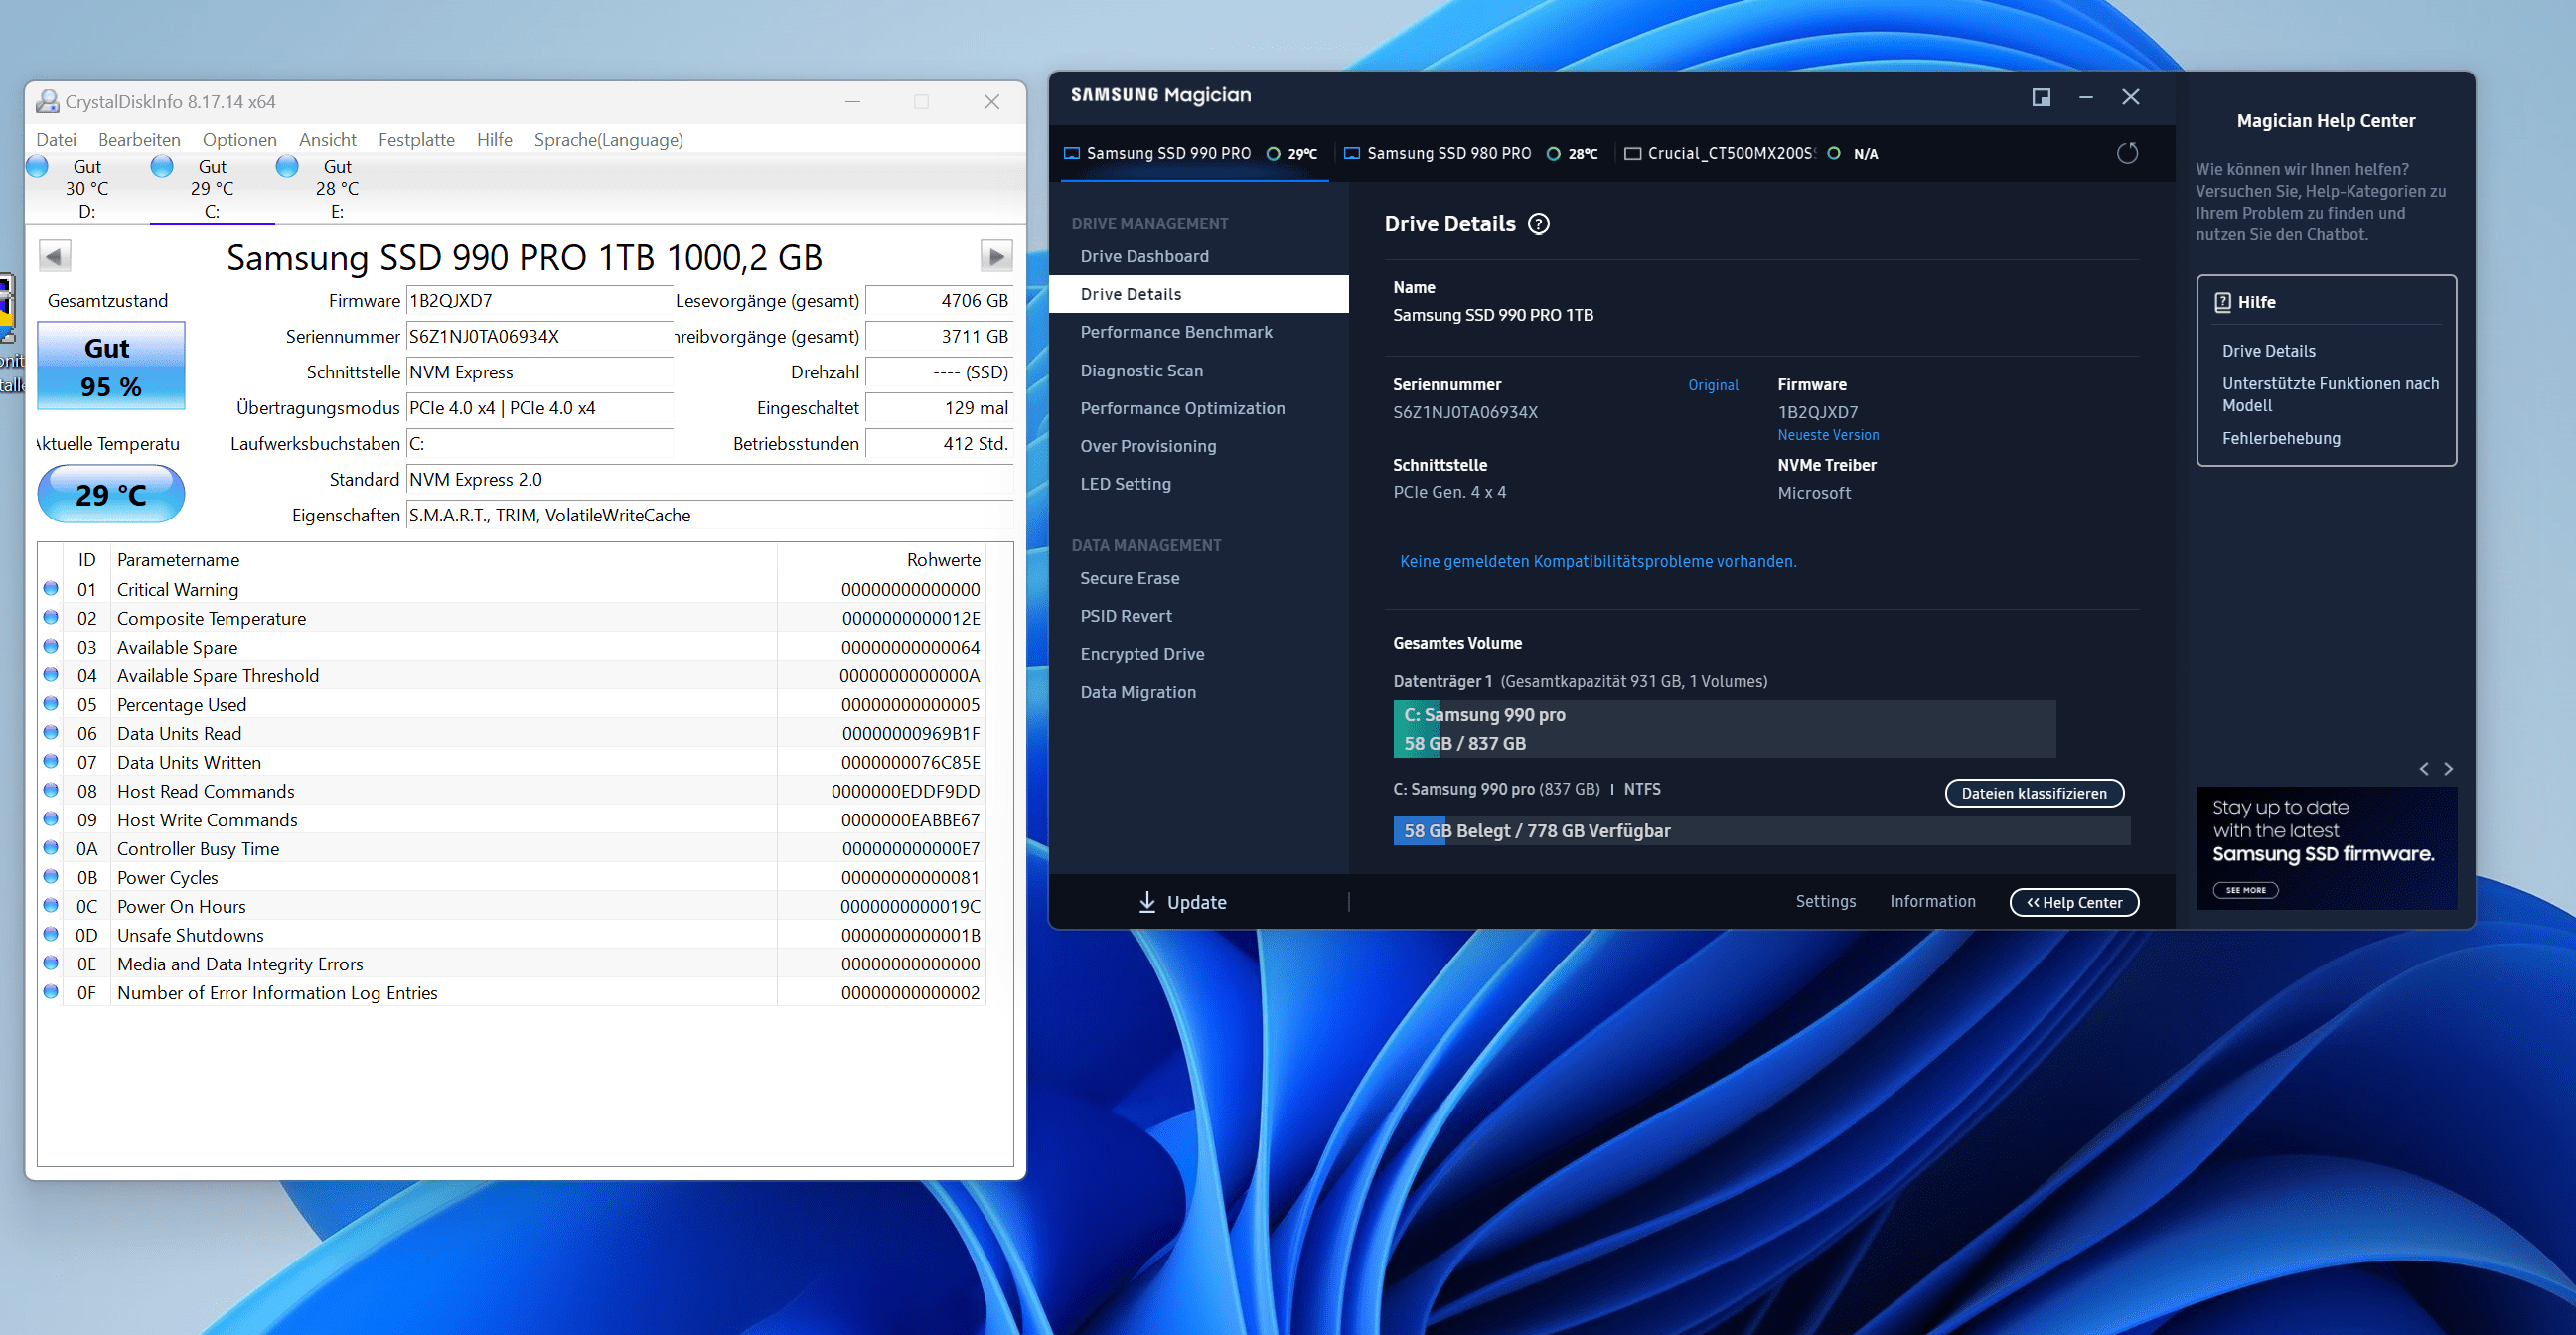This screenshot has height=1335, width=2576.
Task: Click the Firmware field 1B2QJXD7
Action: pyautogui.click(x=539, y=301)
